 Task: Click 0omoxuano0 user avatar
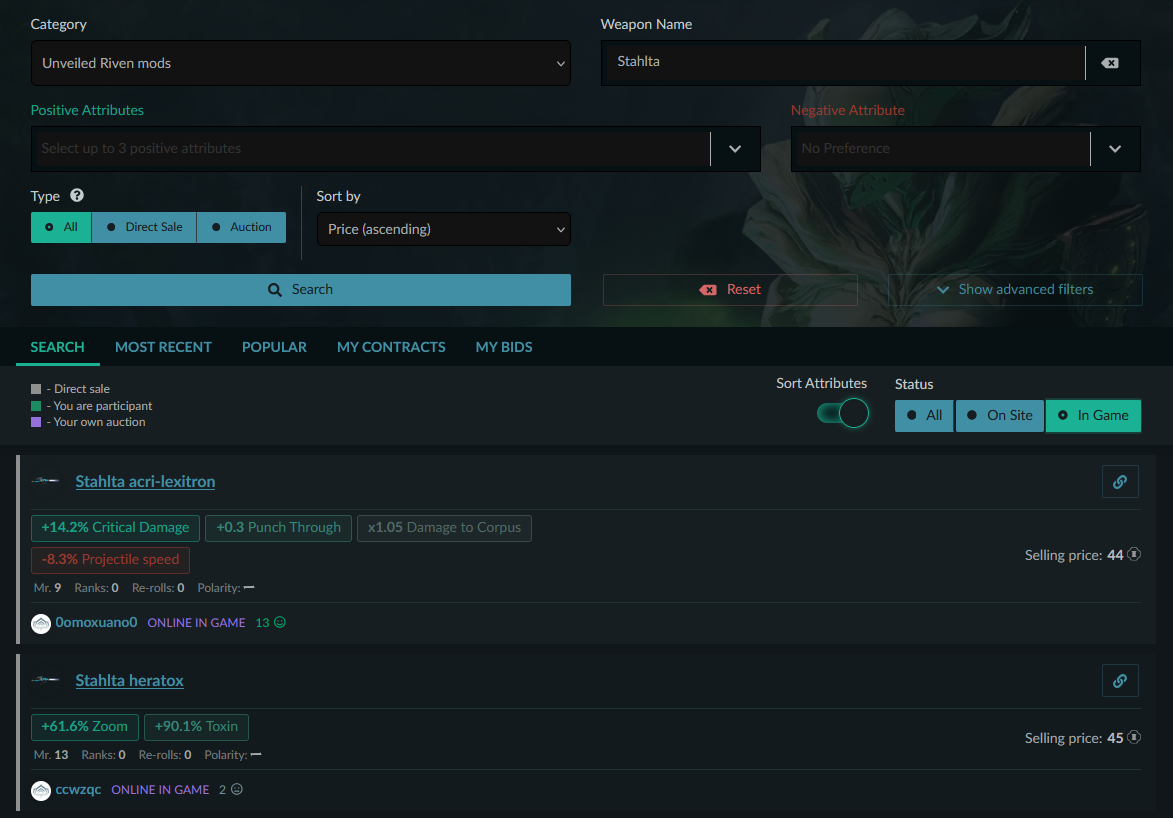coord(41,623)
